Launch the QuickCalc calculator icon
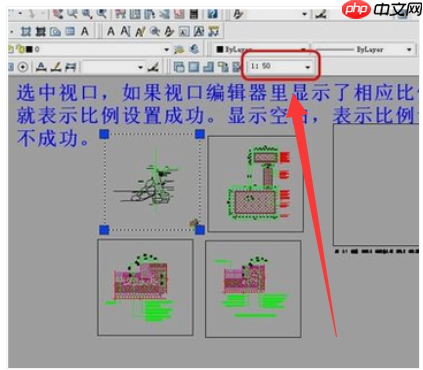423x370 pixels. (194, 14)
